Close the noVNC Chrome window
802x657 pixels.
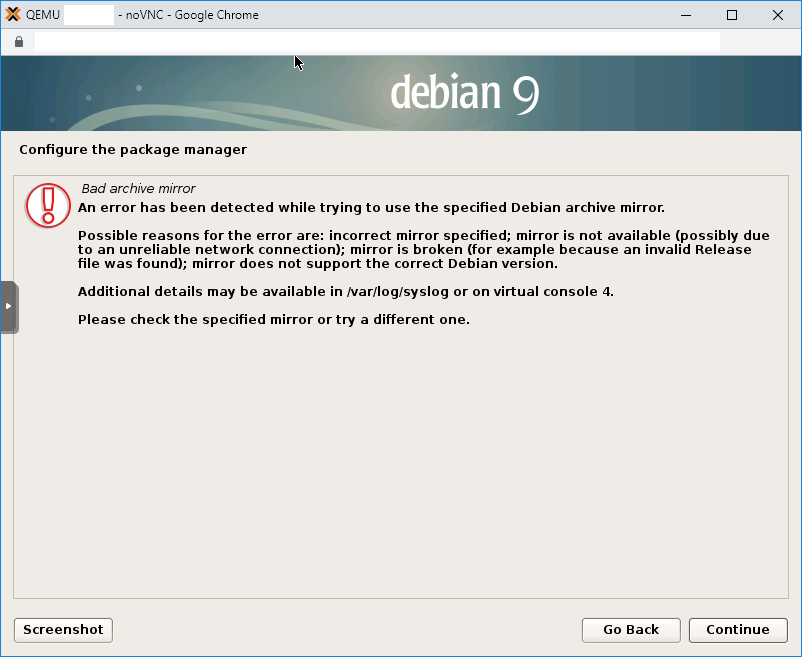coord(778,15)
